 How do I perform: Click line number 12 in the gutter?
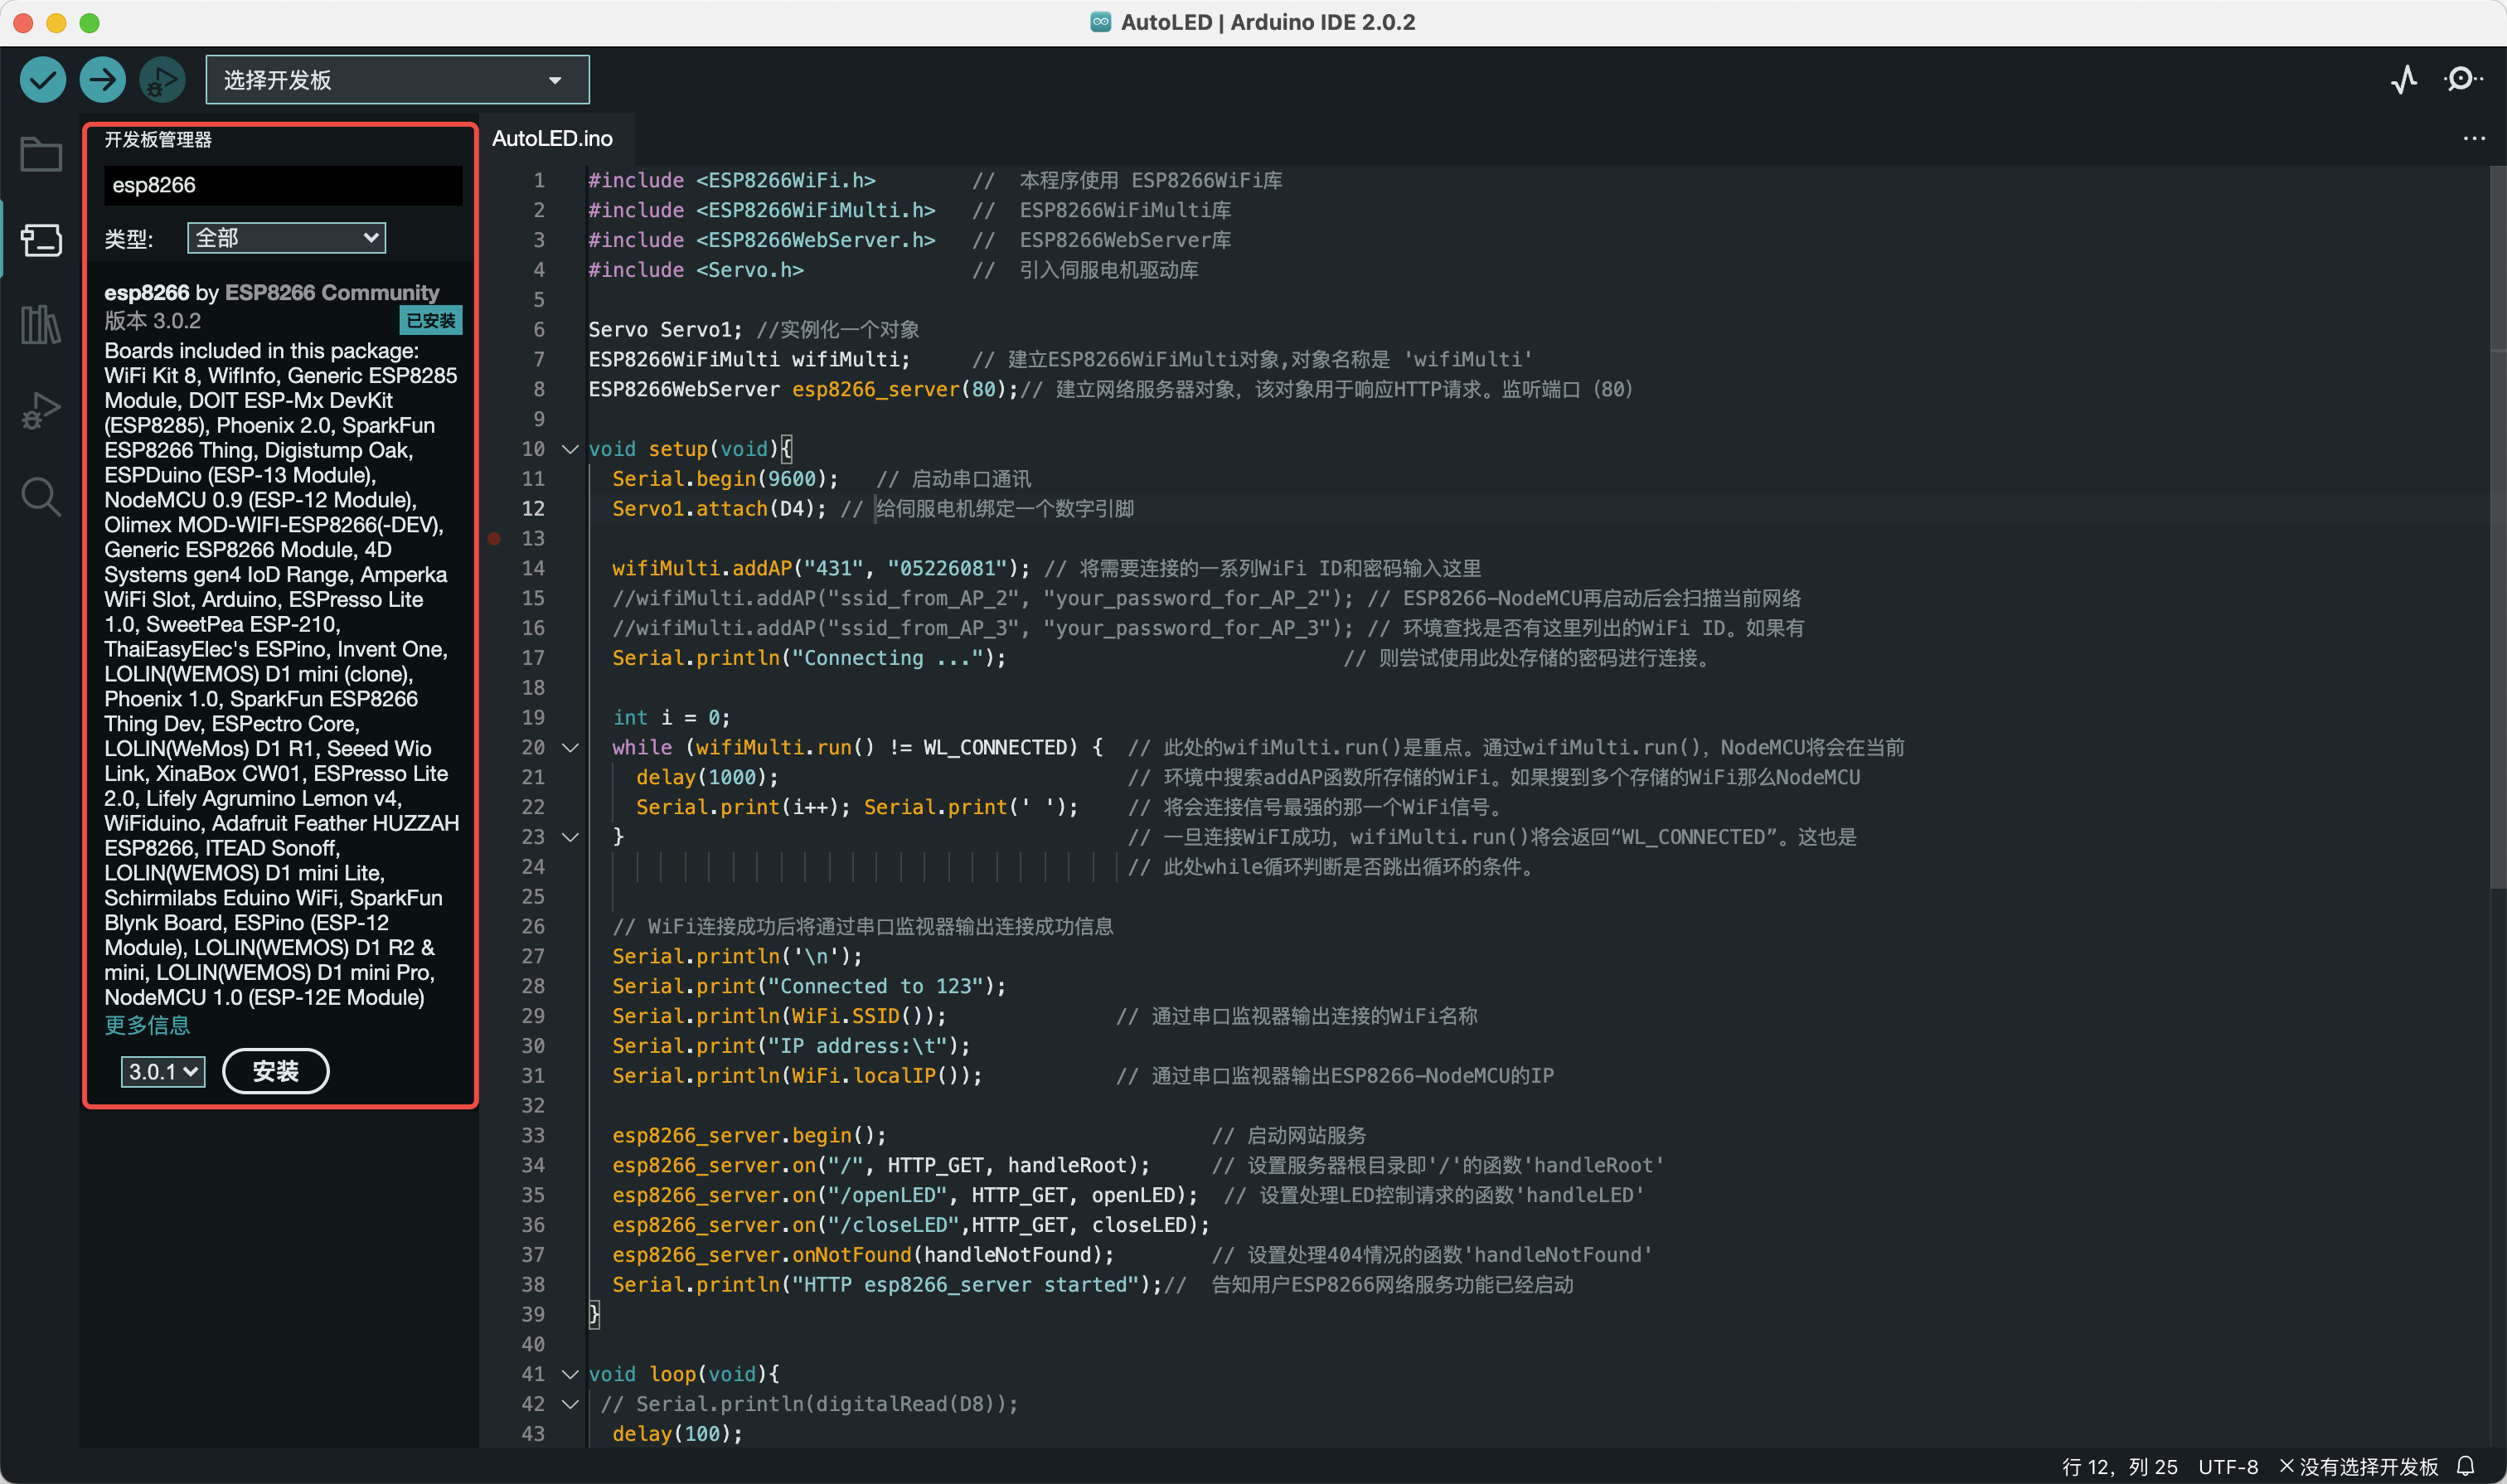pyautogui.click(x=533, y=509)
